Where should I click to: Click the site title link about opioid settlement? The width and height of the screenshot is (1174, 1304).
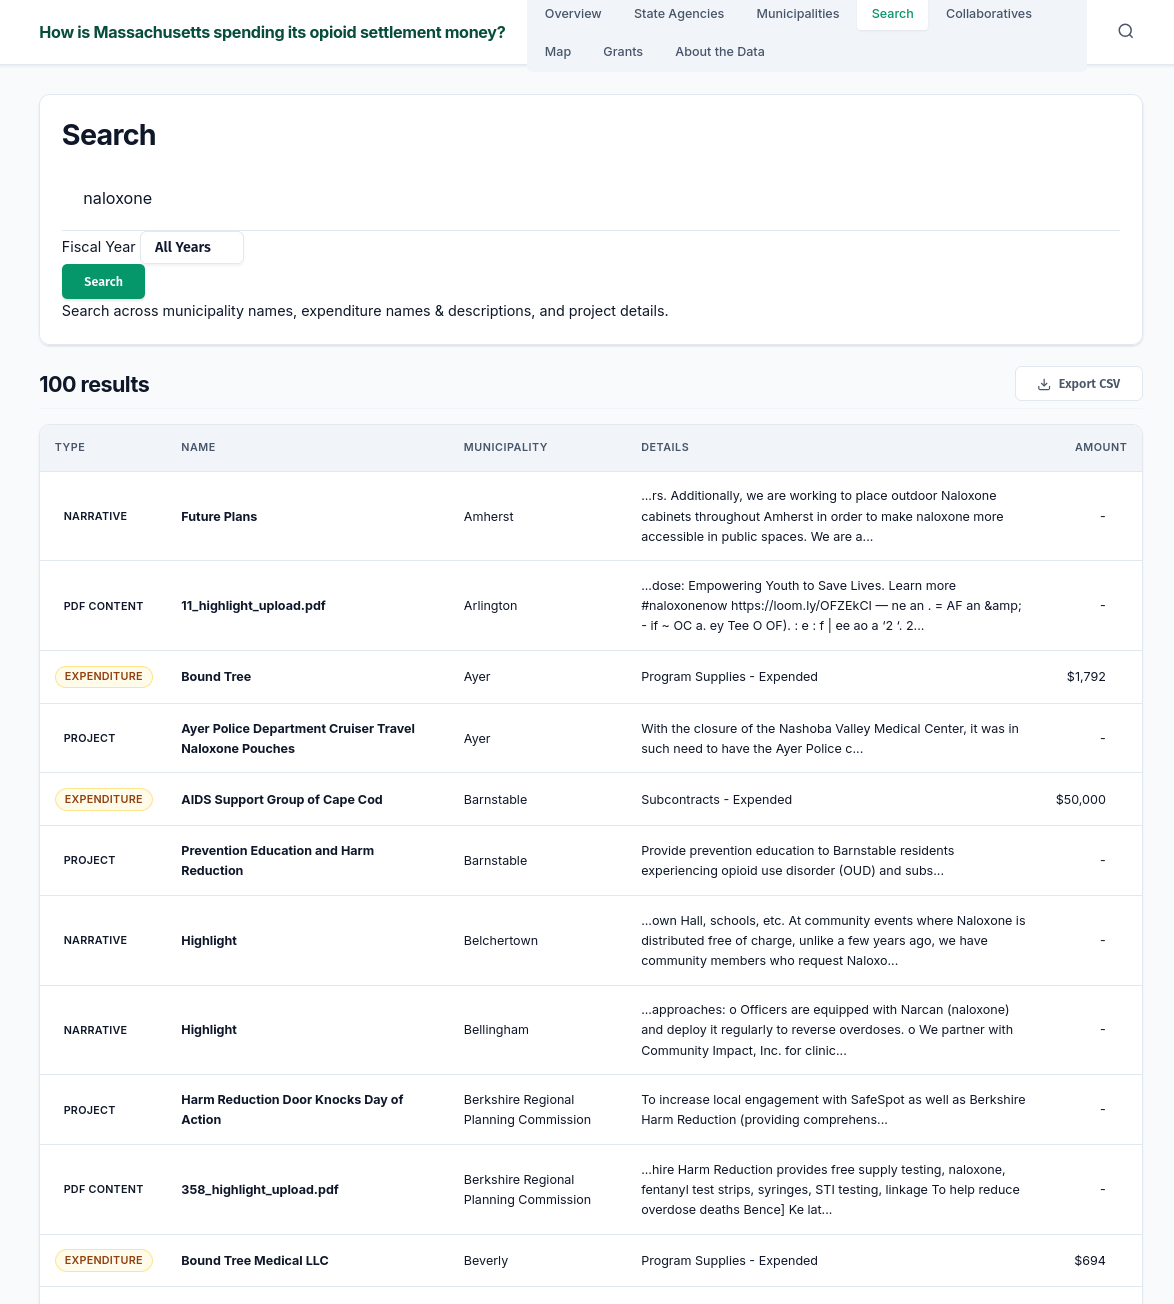click(272, 32)
